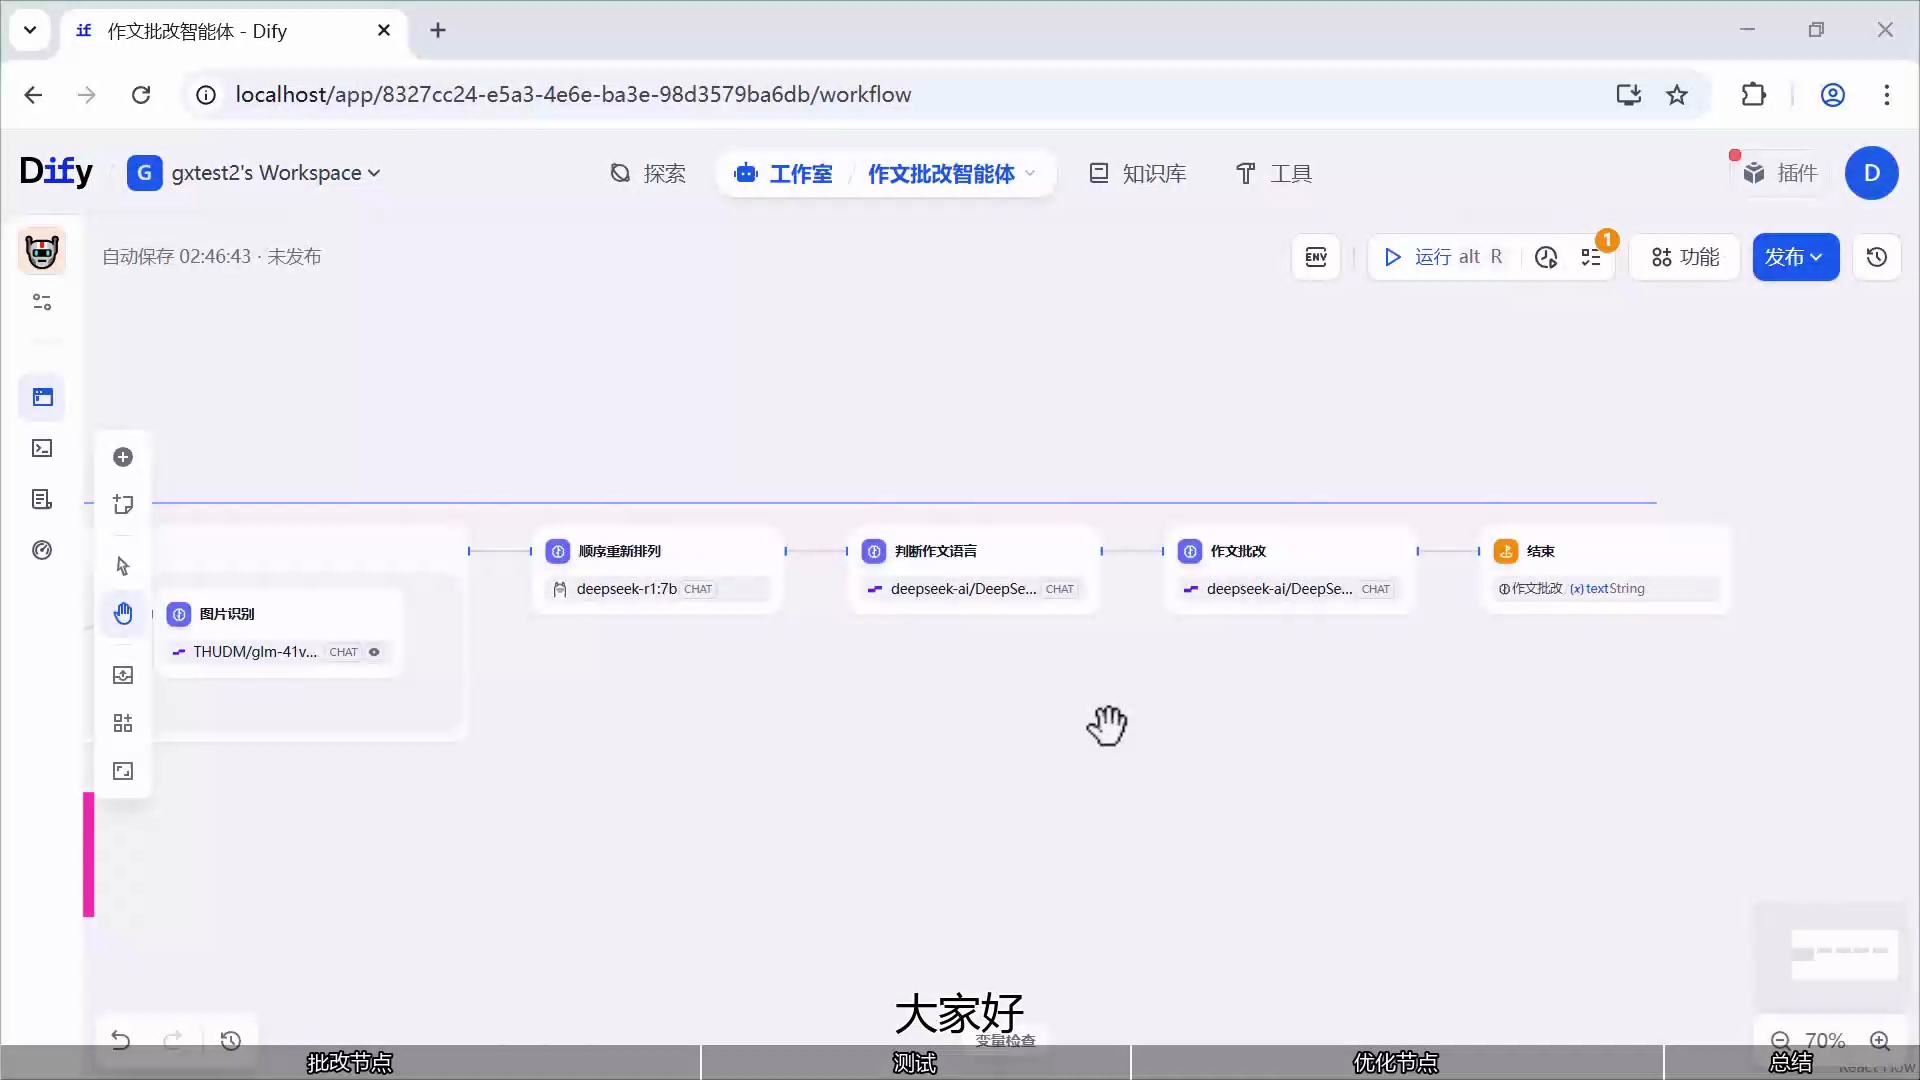Open the logs and annotations sidebar icon
The image size is (1920, 1080).
tap(42, 499)
